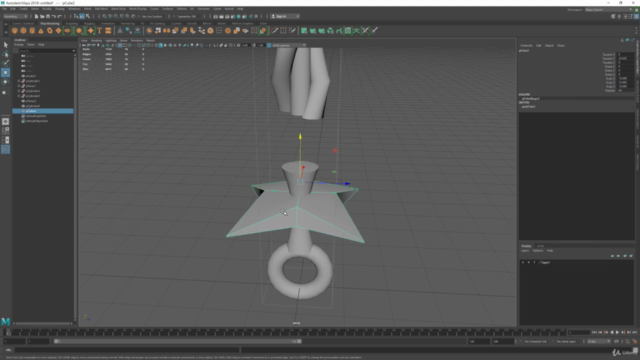Click the SVG shelf icon
The image size is (640, 360).
(108, 31)
